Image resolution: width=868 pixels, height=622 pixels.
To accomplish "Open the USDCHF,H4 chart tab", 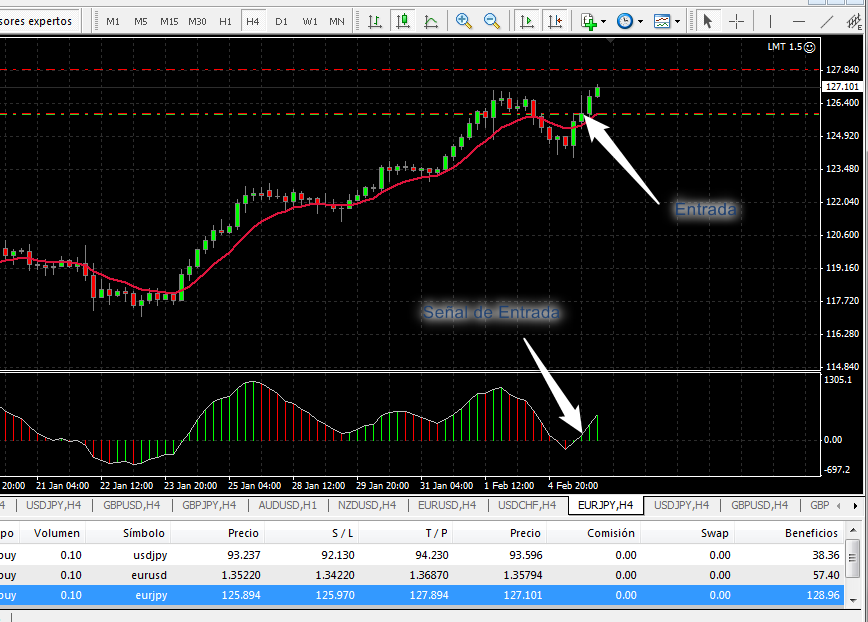I will point(526,505).
